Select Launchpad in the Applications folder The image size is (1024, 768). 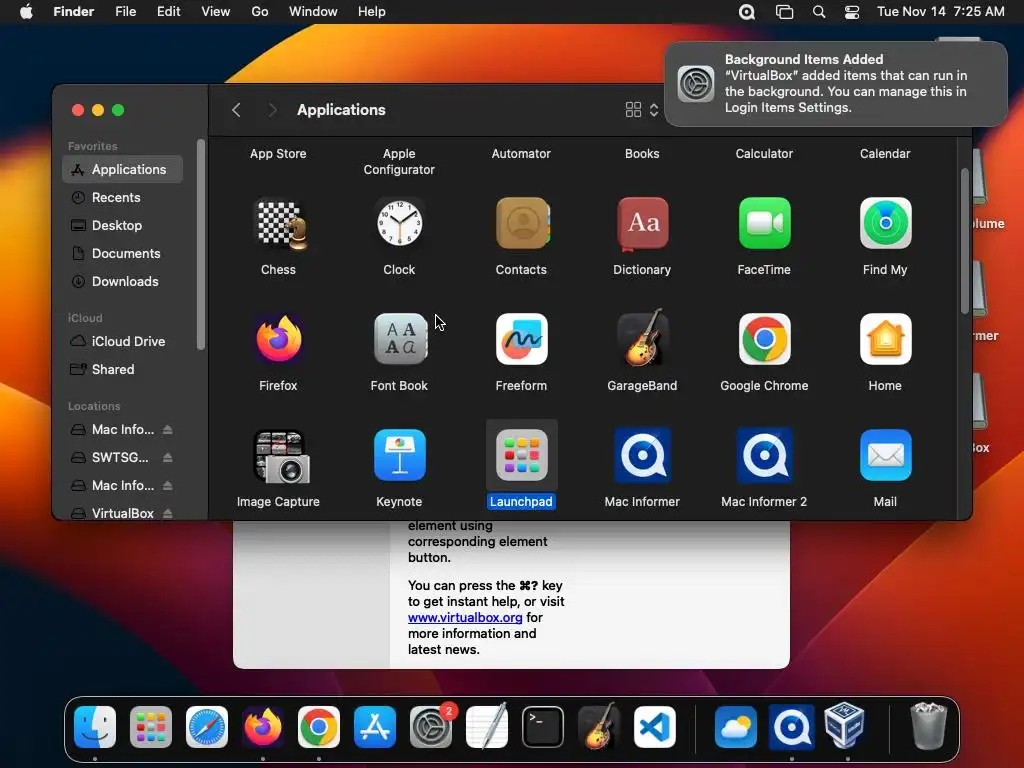pyautogui.click(x=522, y=456)
